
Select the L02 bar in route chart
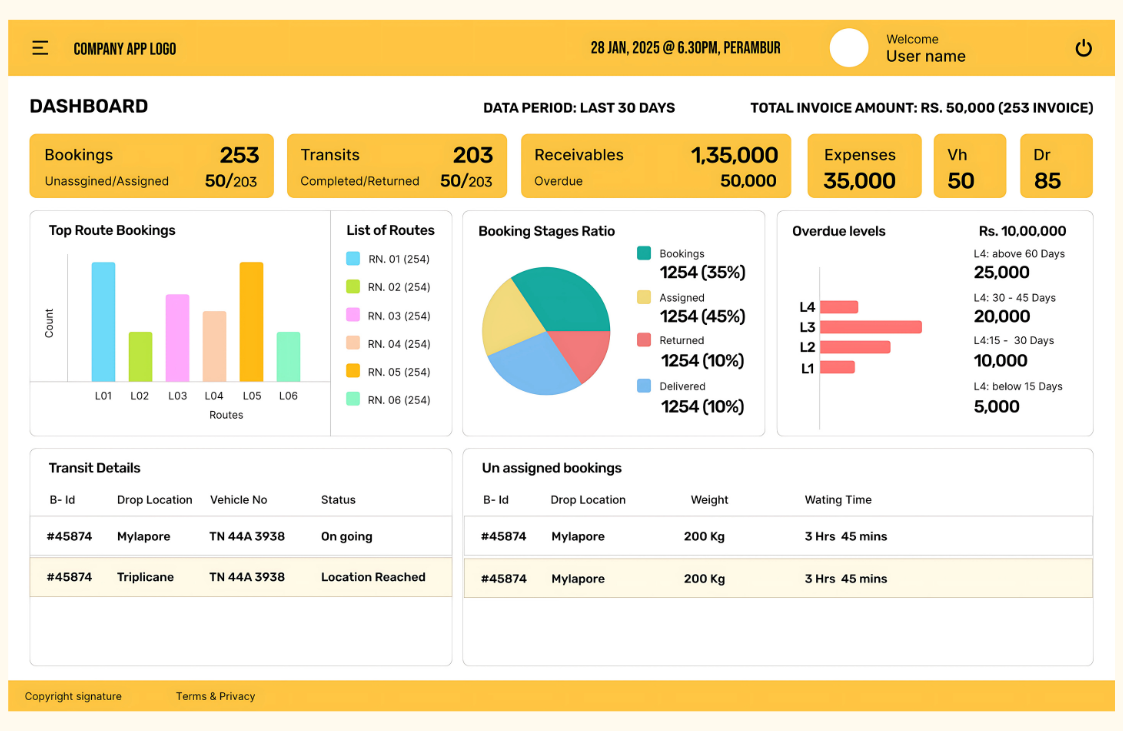pyautogui.click(x=140, y=357)
